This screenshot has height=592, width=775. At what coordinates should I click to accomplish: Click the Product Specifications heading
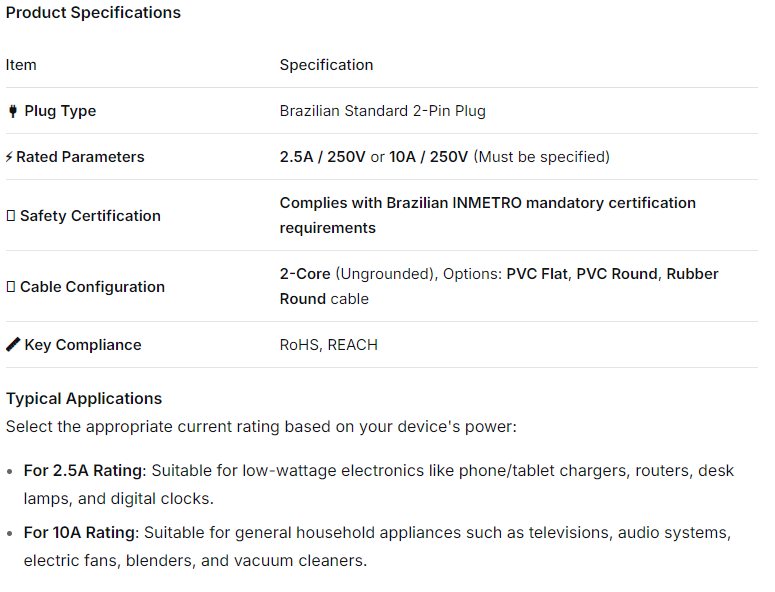pyautogui.click(x=93, y=13)
